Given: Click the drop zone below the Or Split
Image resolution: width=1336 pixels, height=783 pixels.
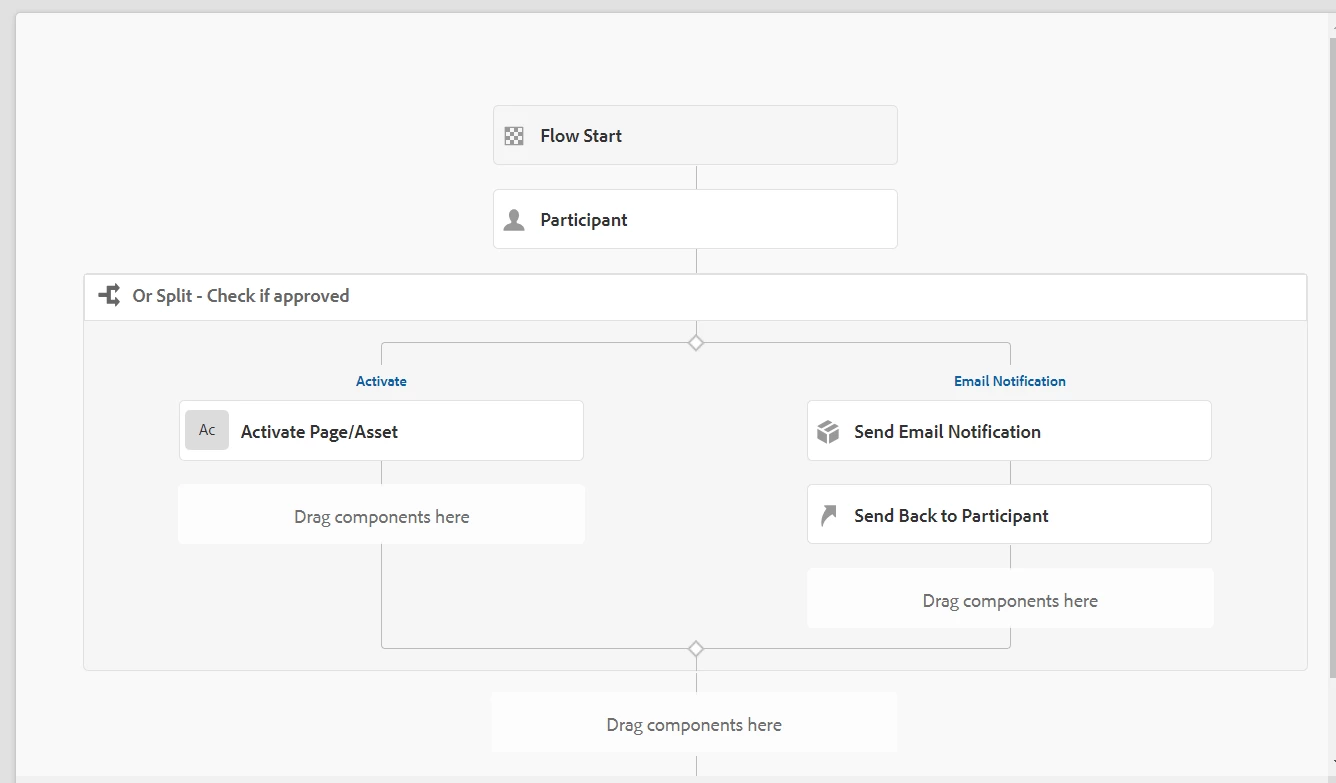Looking at the screenshot, I should click(694, 724).
